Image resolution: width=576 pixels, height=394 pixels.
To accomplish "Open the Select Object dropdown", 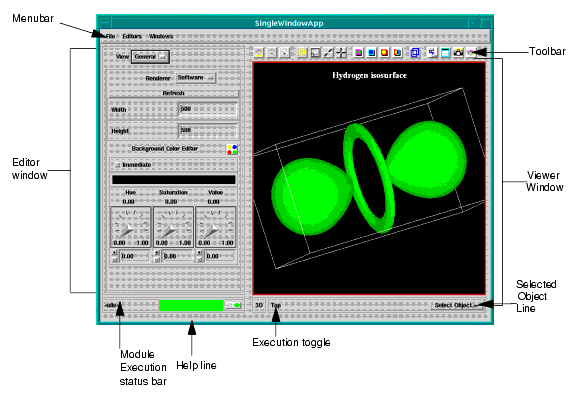I will click(457, 305).
